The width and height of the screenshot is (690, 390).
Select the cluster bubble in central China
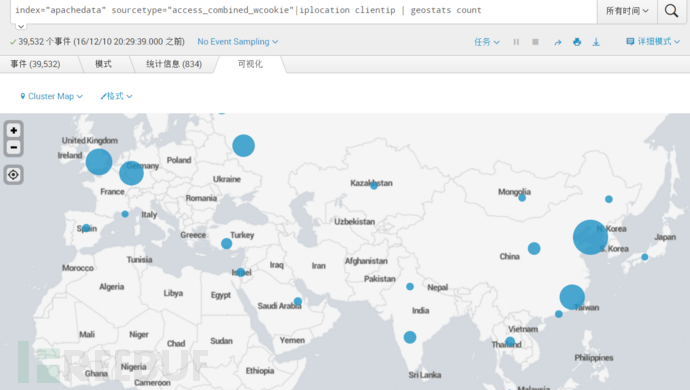point(534,248)
